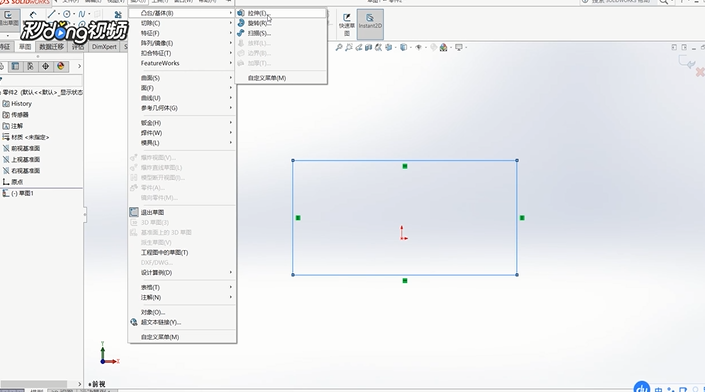
Task: Click the trim entities scissors icon
Action: [118, 15]
